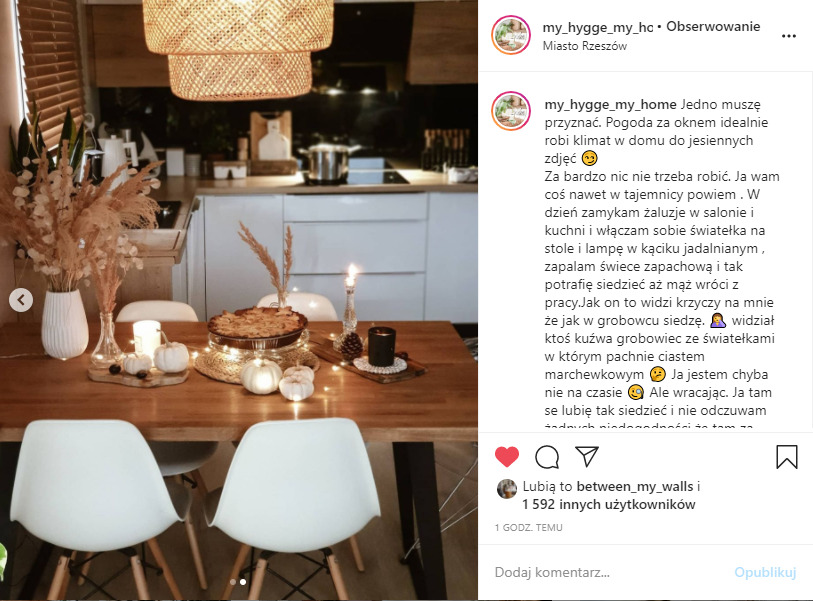Click Opublikuj to post comment

(765, 572)
